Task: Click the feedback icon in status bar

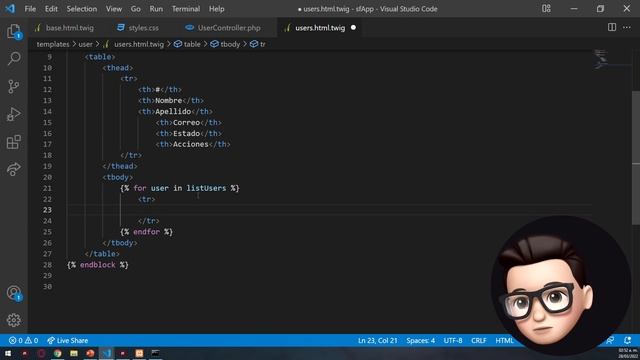Action: pyautogui.click(x=610, y=340)
